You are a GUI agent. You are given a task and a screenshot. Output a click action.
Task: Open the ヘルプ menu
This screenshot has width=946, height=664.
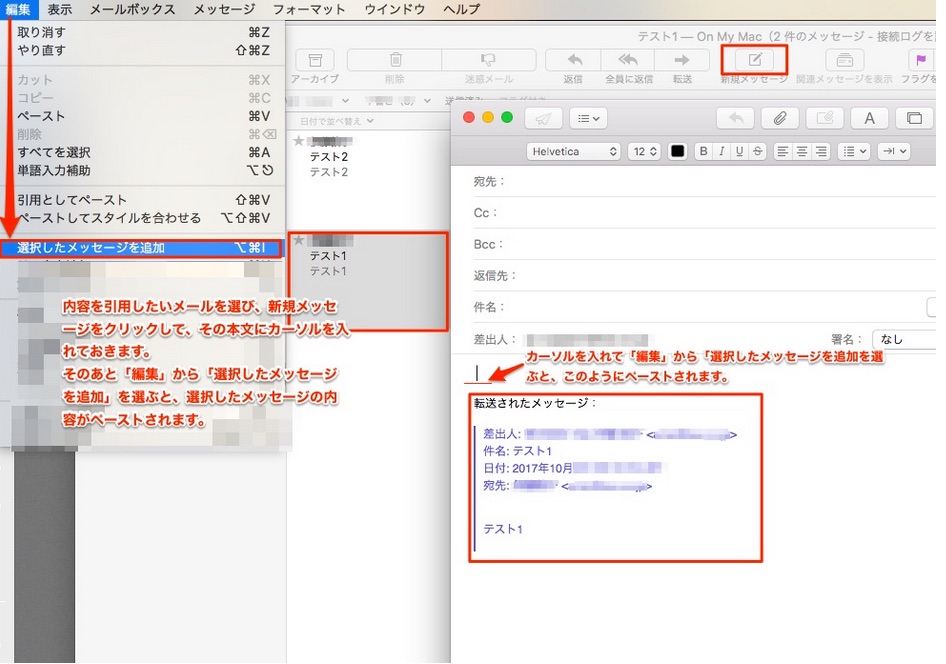(462, 9)
